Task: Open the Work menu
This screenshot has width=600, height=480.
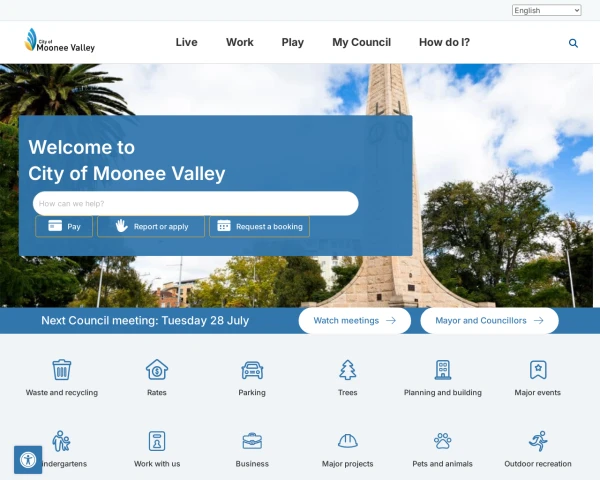Action: coord(240,42)
